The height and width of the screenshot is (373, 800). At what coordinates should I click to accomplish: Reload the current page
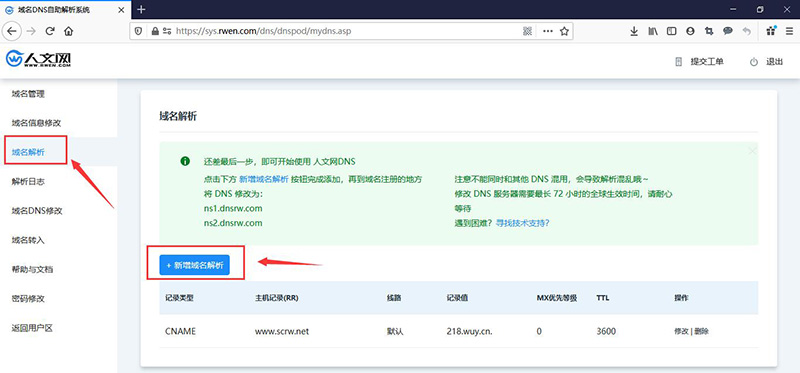50,31
